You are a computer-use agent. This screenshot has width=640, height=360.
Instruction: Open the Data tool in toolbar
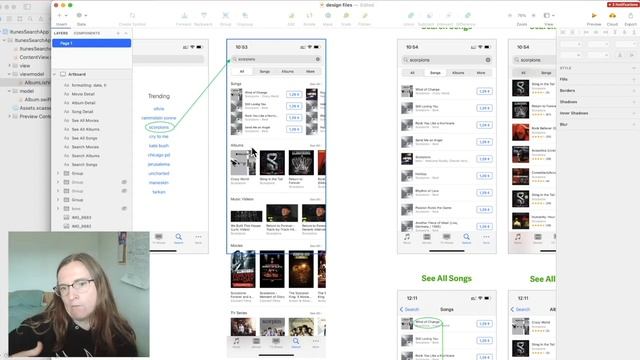79,16
